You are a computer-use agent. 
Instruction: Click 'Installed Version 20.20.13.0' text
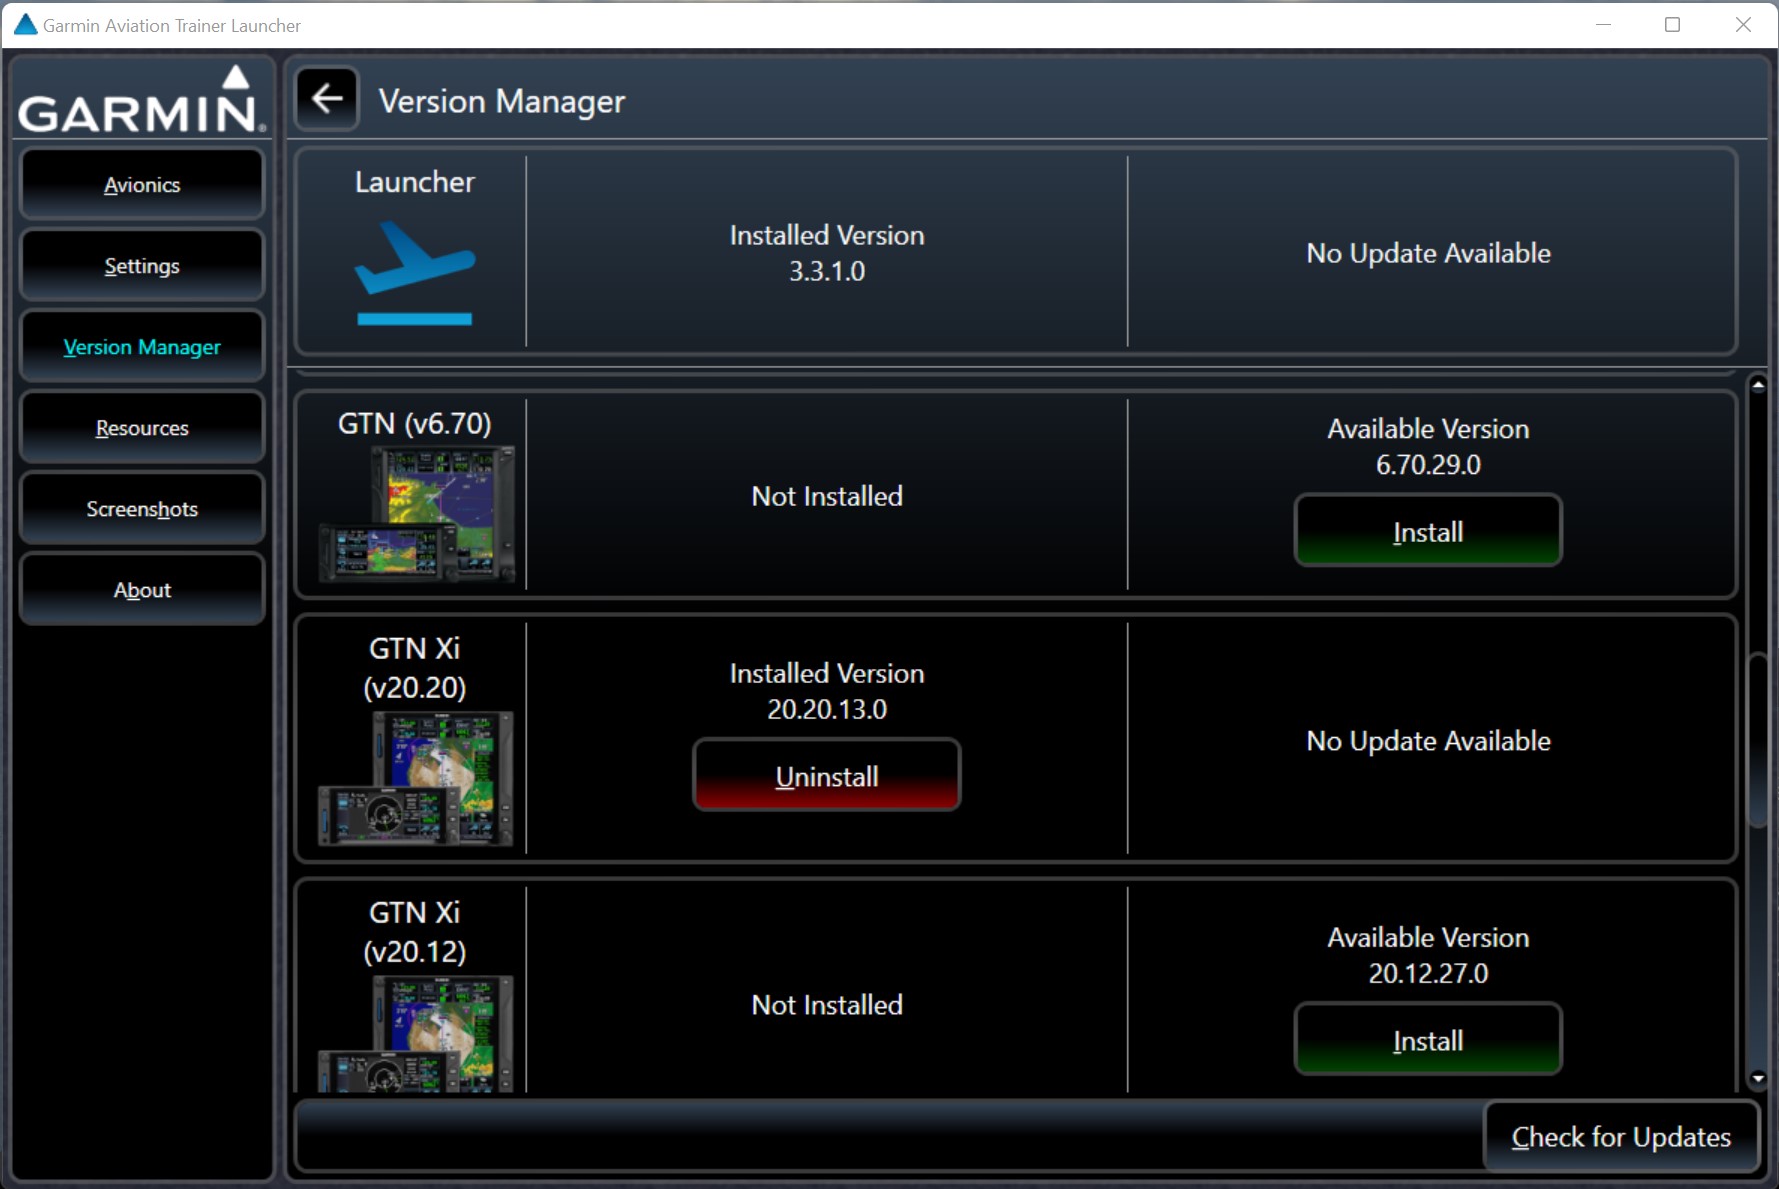(x=827, y=691)
